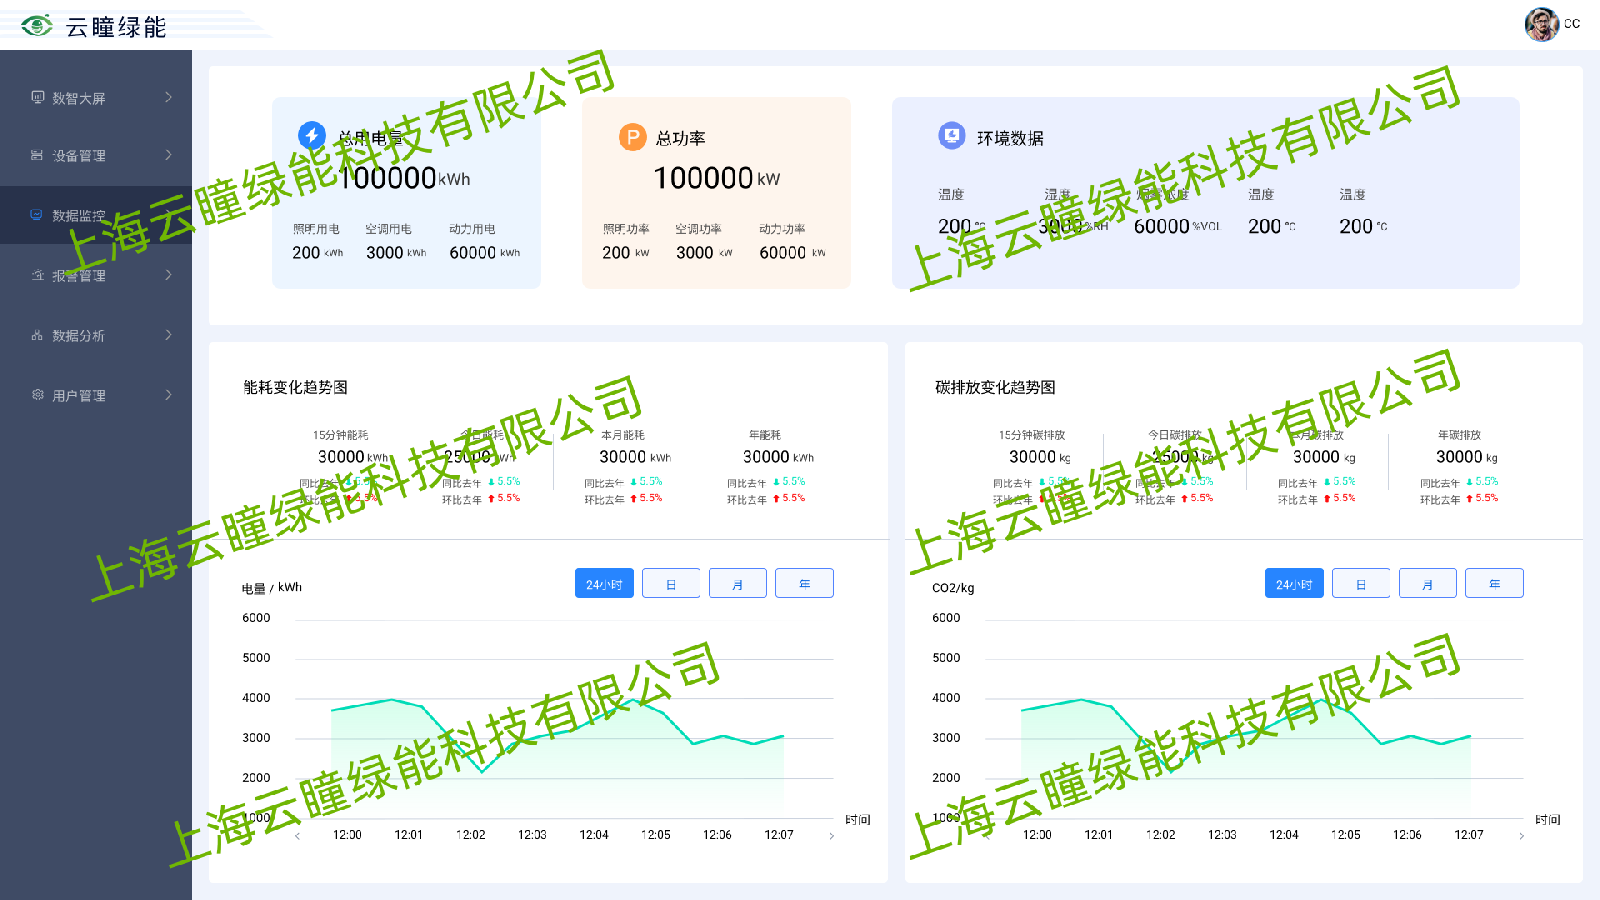Image resolution: width=1600 pixels, height=900 pixels.
Task: Click the 云瞳绿能 eye logo icon
Action: 37,26
